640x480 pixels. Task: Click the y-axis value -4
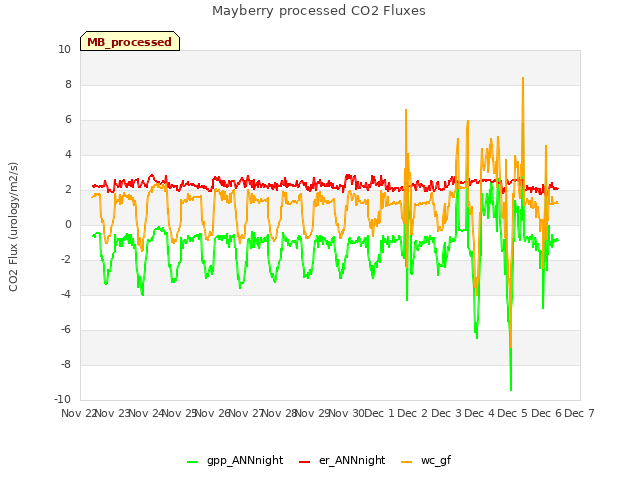66,295
